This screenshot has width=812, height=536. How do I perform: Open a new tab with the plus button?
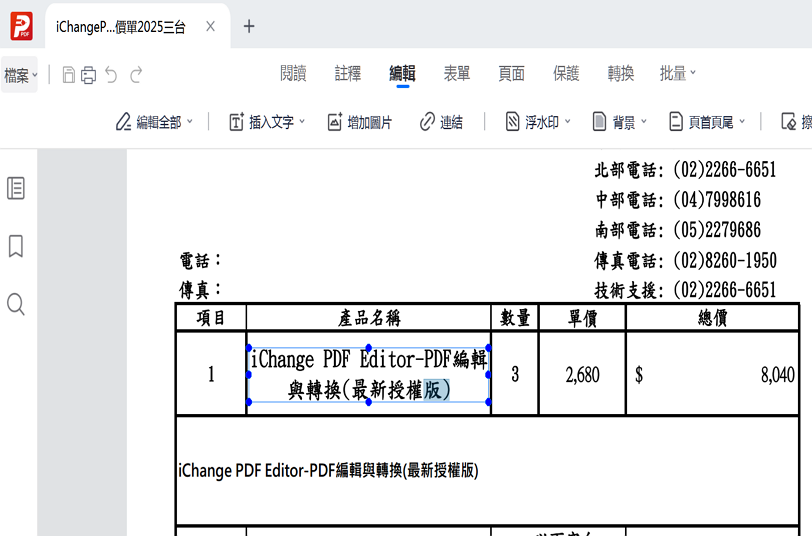[249, 26]
